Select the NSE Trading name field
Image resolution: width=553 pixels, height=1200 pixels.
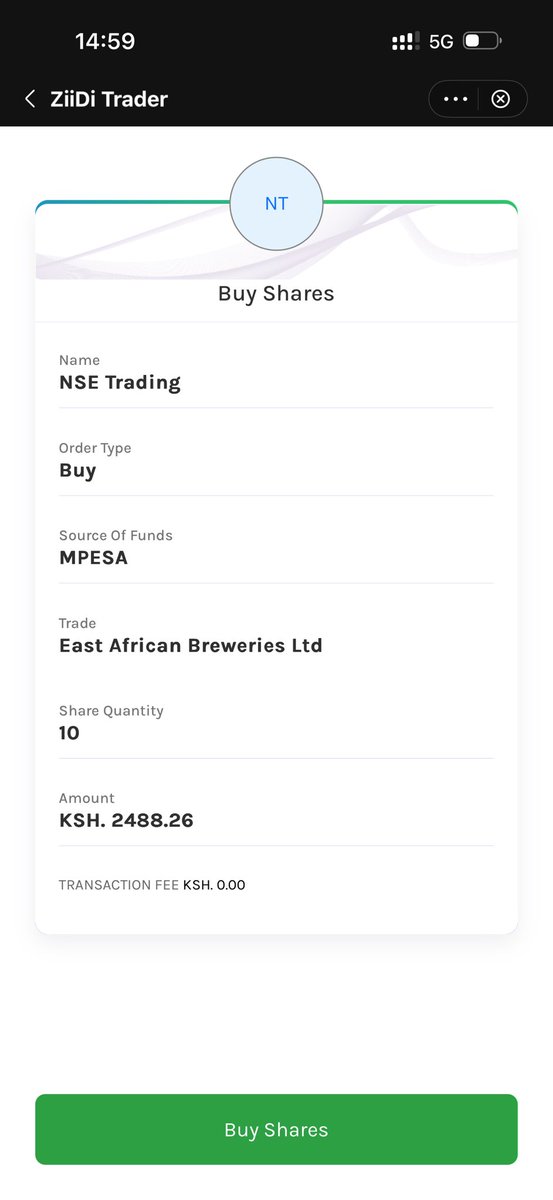click(x=276, y=373)
